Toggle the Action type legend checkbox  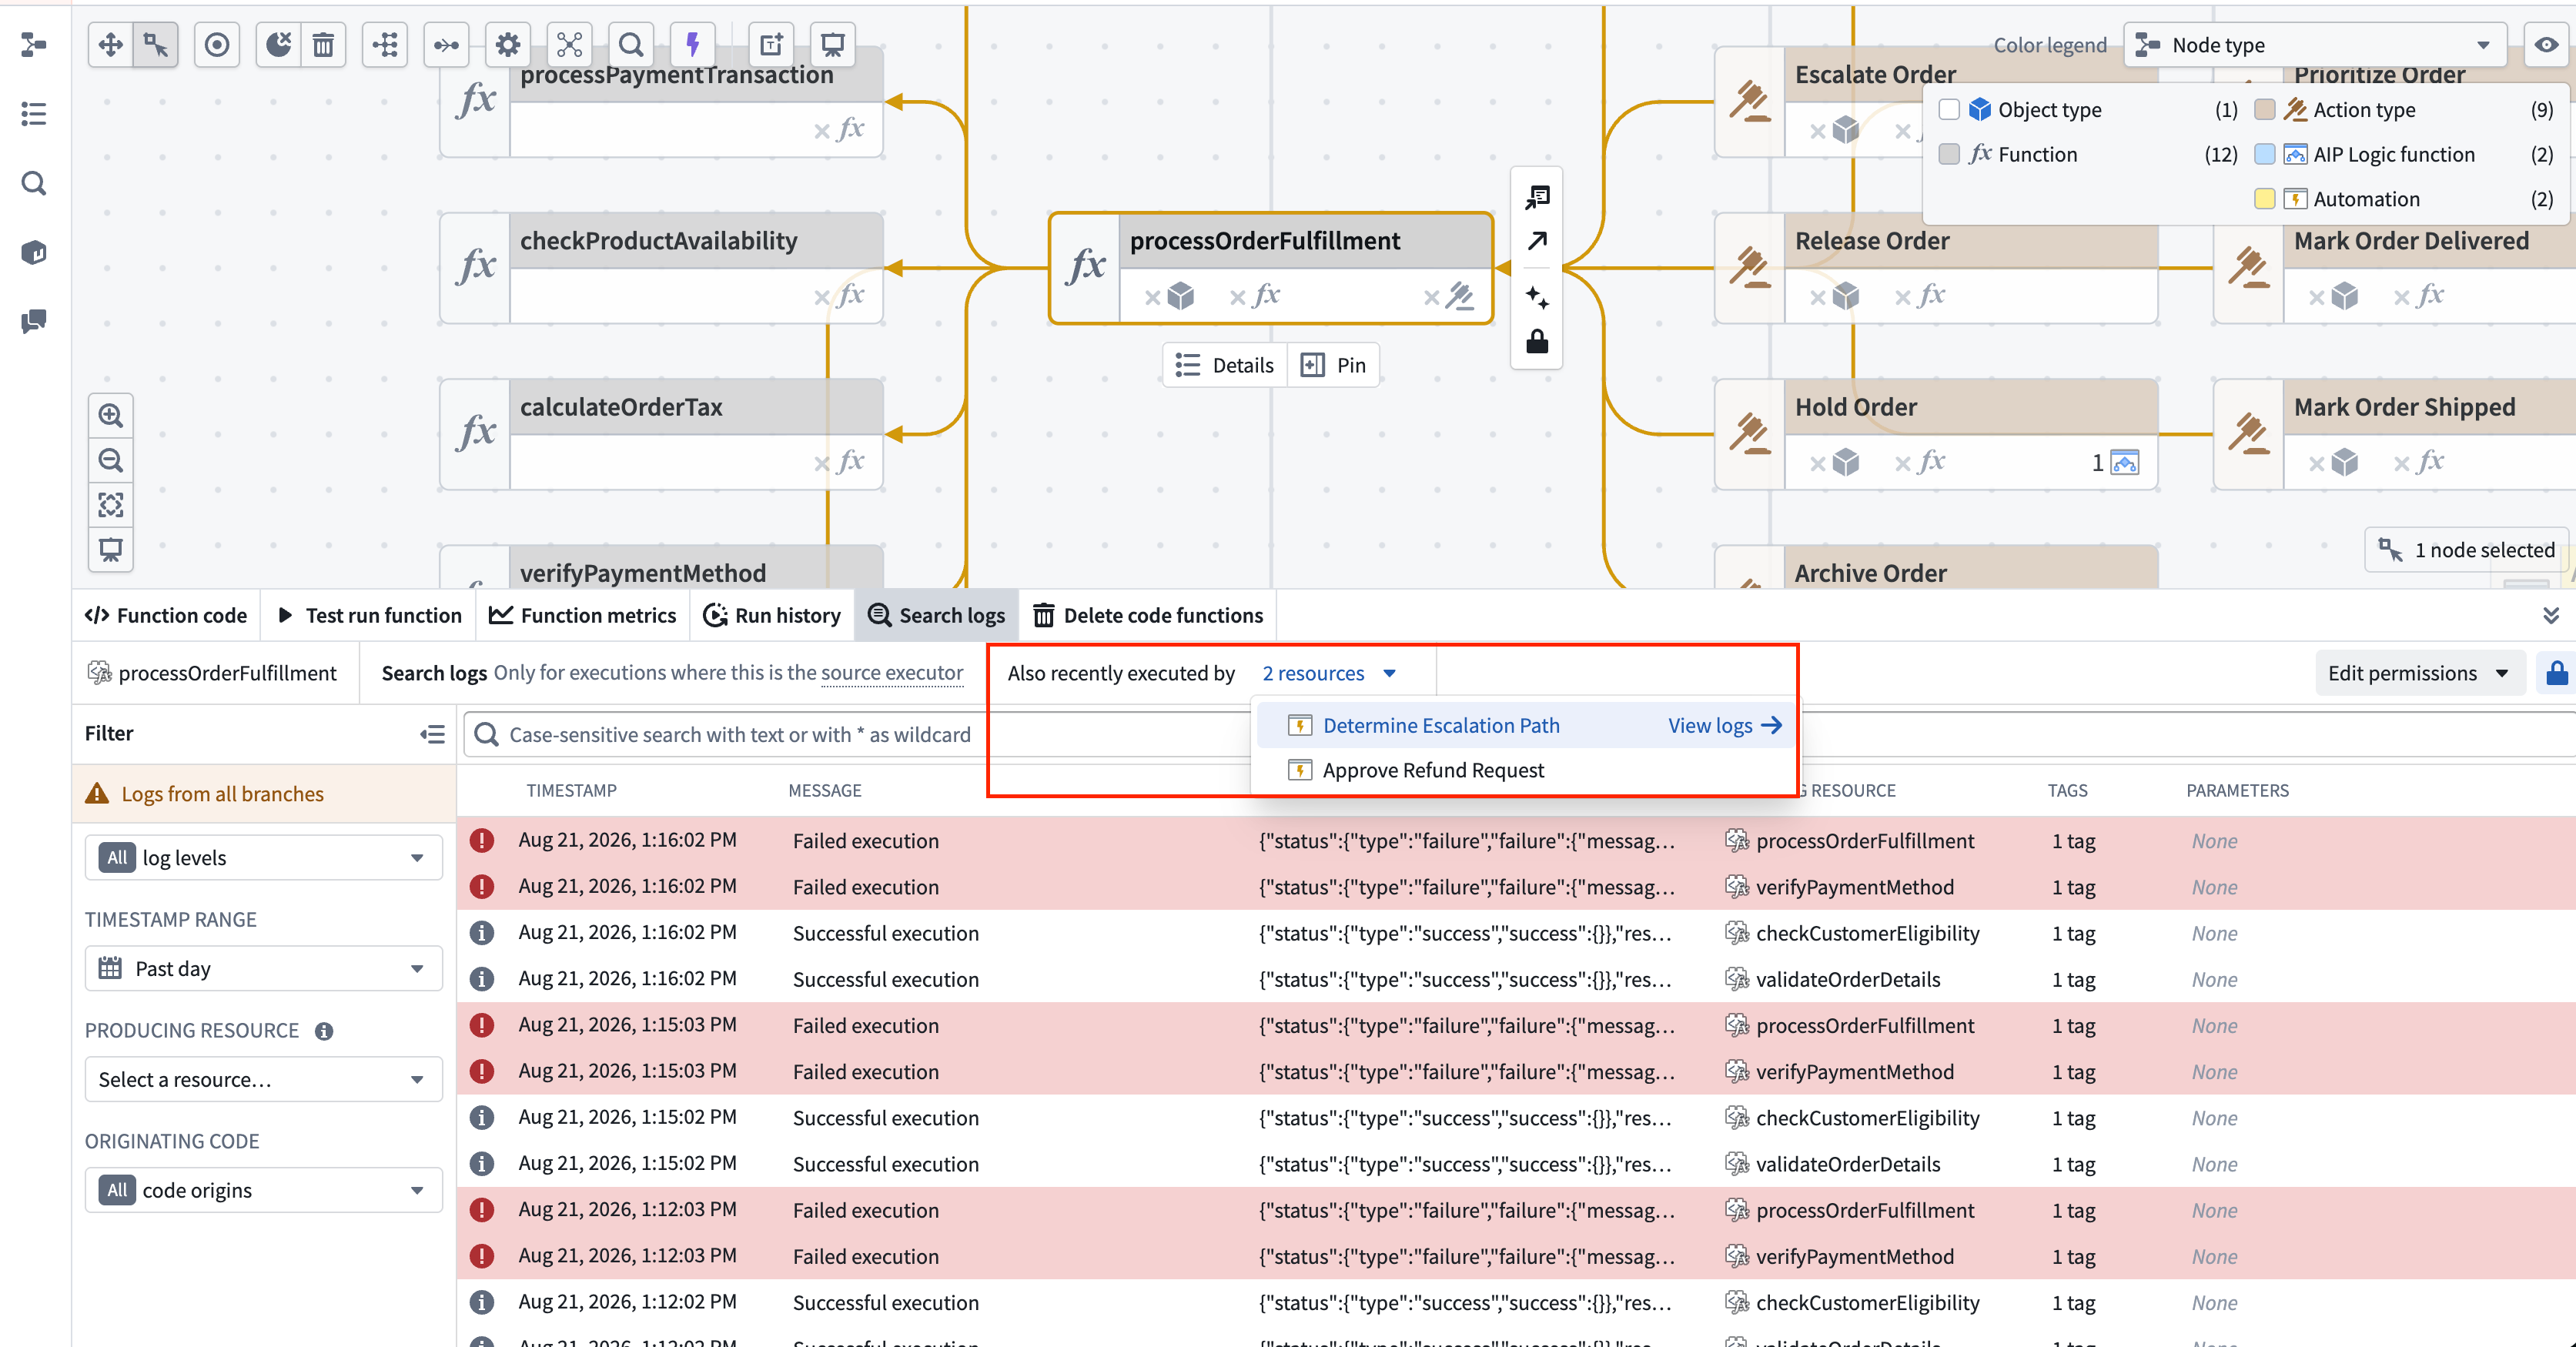pos(2265,110)
